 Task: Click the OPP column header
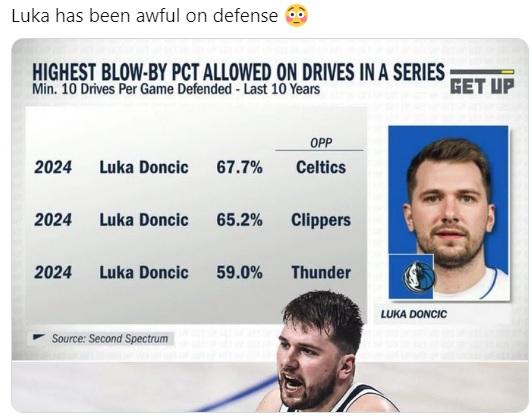click(321, 143)
